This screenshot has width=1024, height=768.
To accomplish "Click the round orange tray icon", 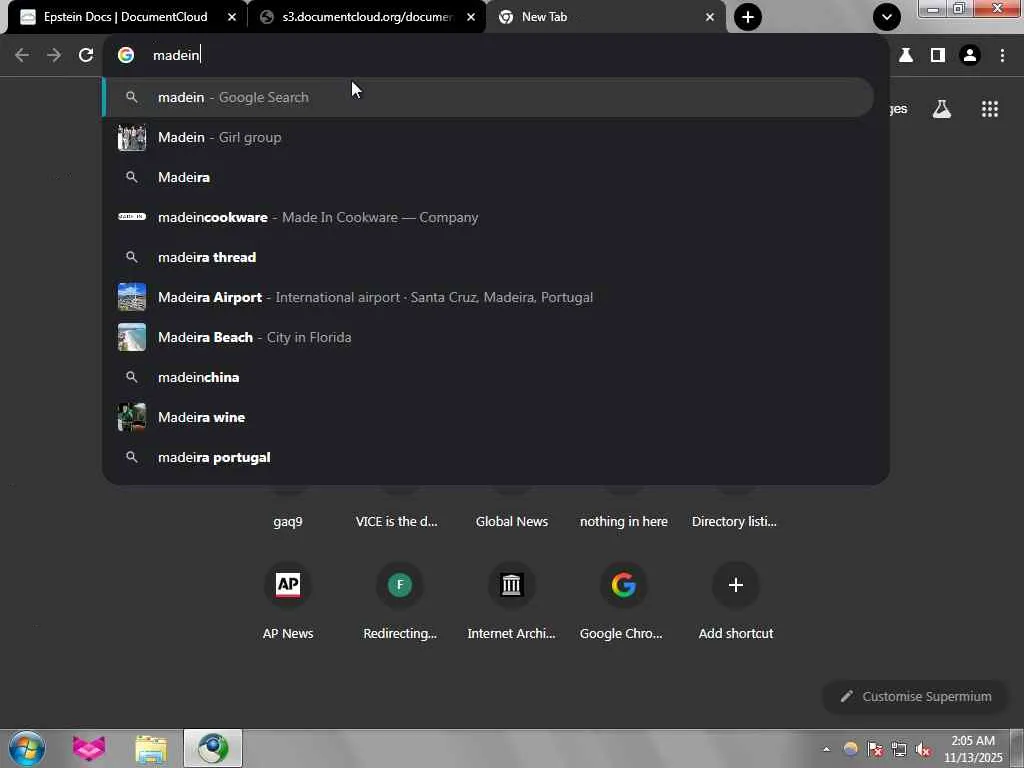I will tap(850, 749).
